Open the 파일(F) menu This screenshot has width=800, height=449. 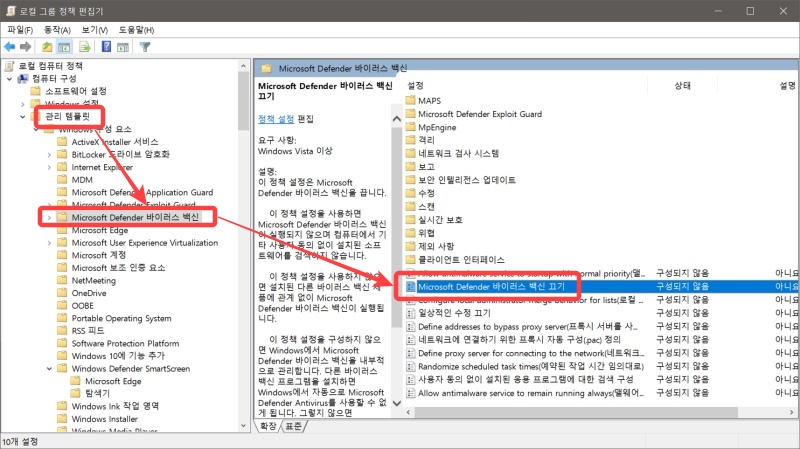(20, 30)
